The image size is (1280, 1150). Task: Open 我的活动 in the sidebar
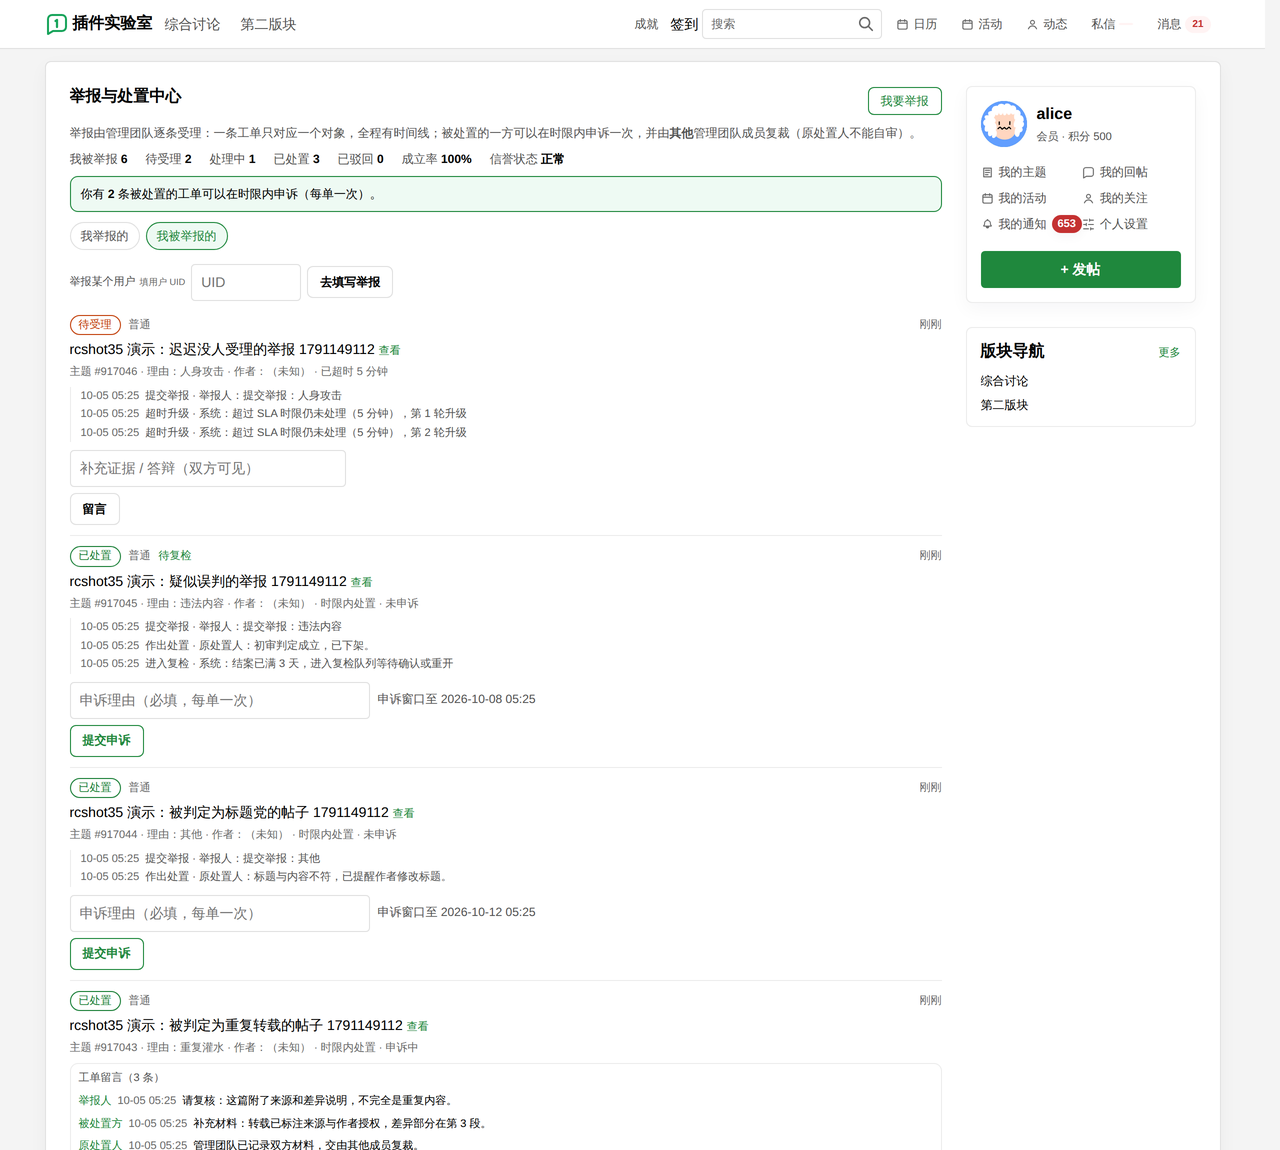click(x=1014, y=198)
